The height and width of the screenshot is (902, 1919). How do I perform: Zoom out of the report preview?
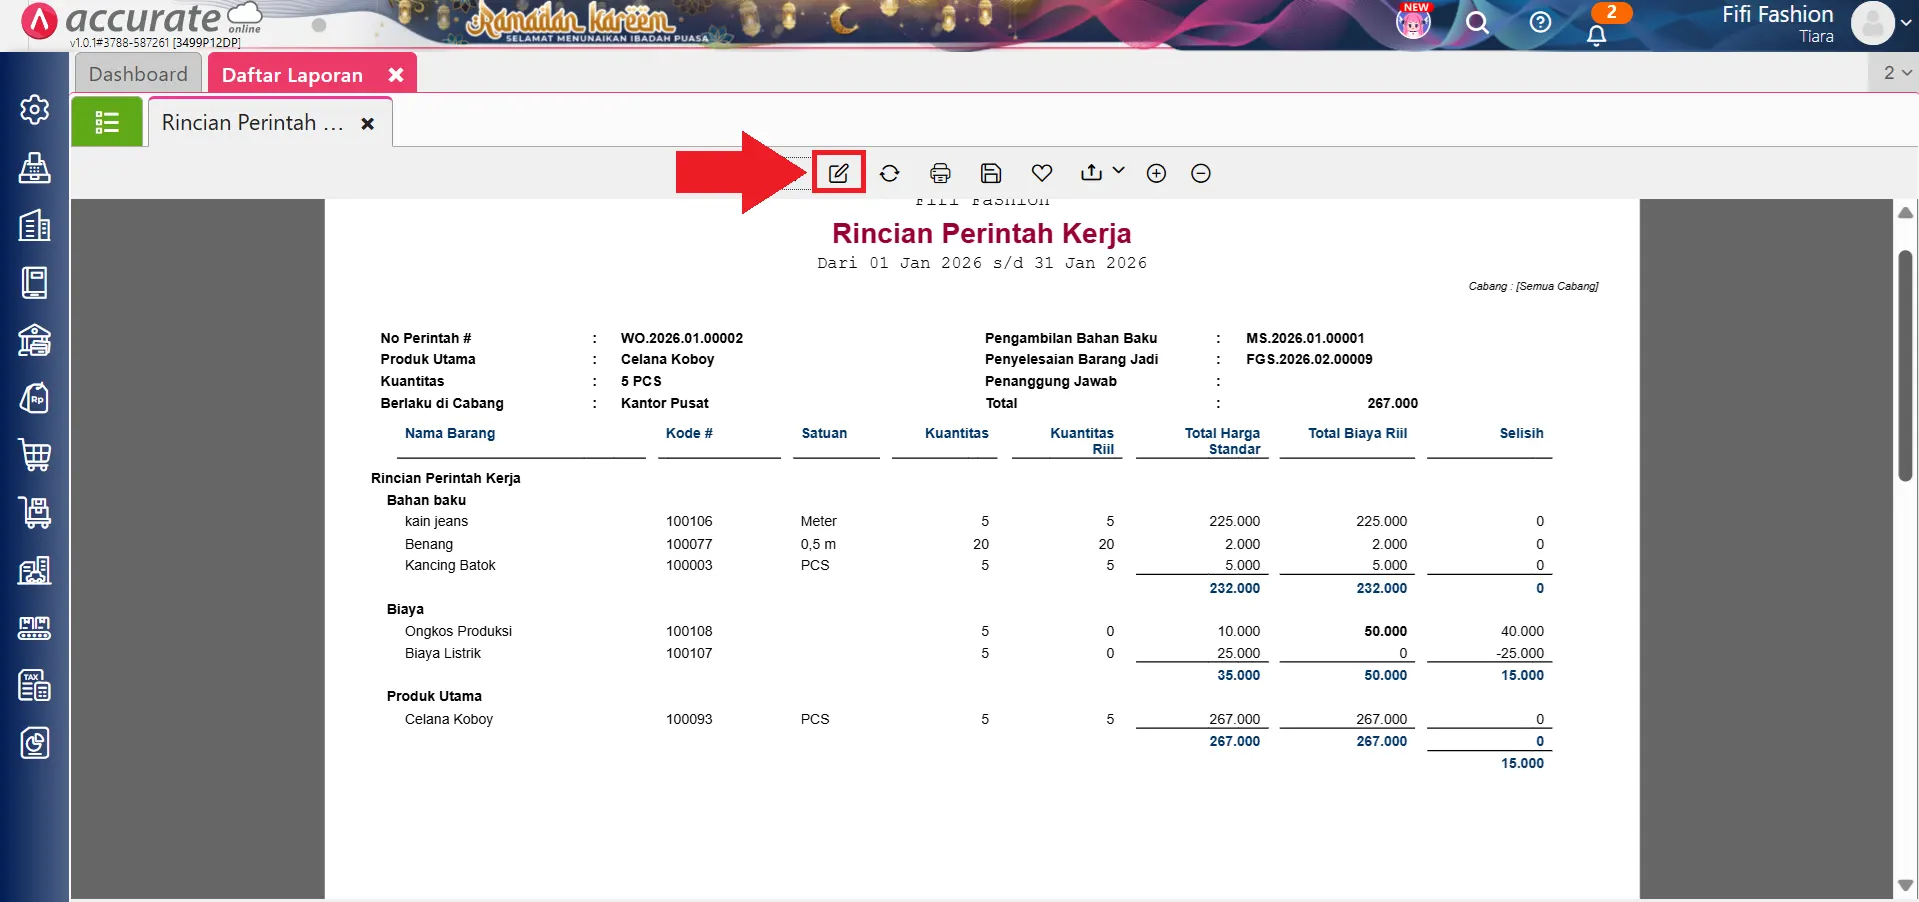(1200, 172)
